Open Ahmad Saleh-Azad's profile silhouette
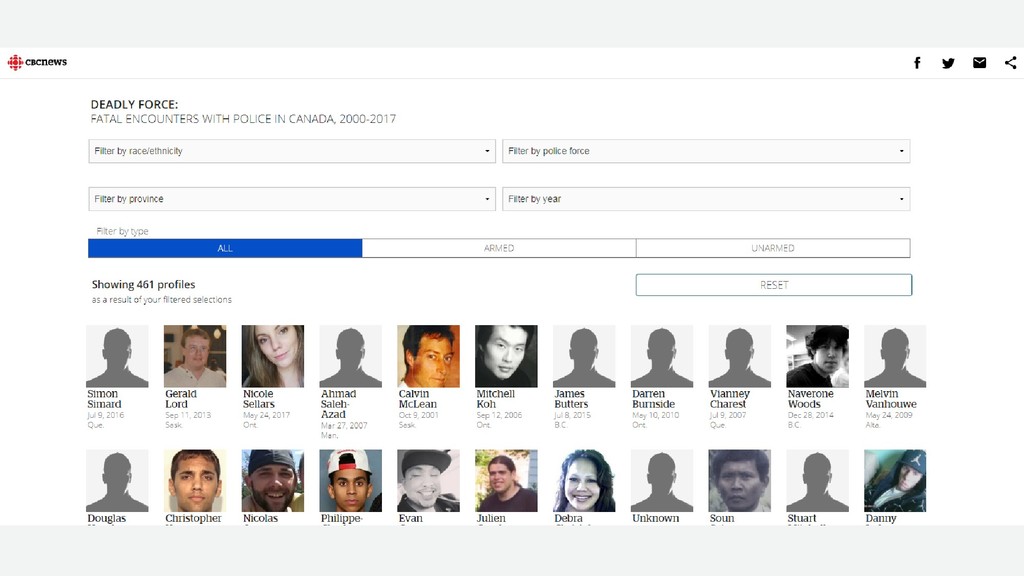This screenshot has width=1024, height=576. 351,356
